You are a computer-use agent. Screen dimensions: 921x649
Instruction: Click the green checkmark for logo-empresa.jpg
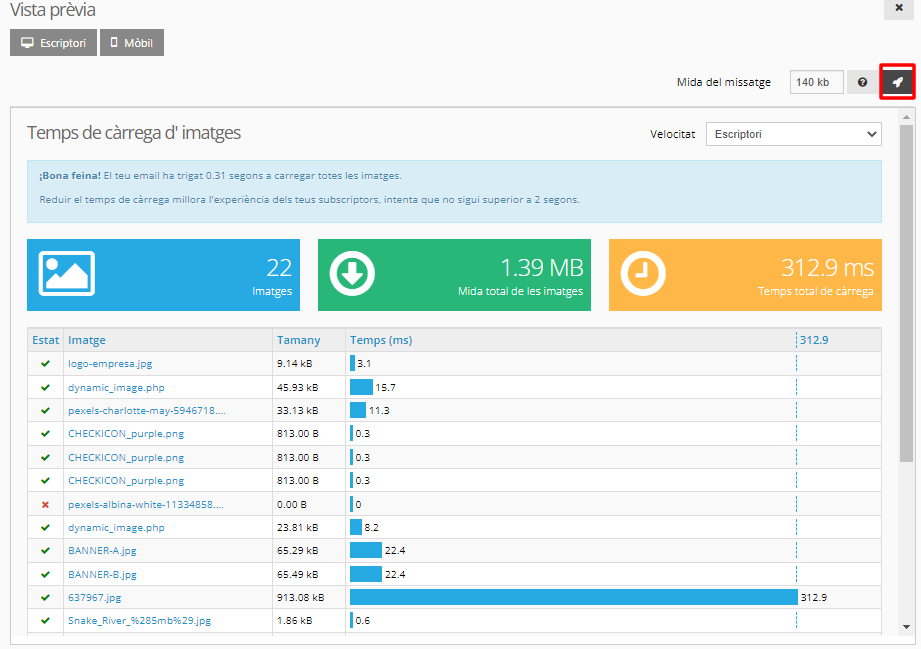point(45,364)
